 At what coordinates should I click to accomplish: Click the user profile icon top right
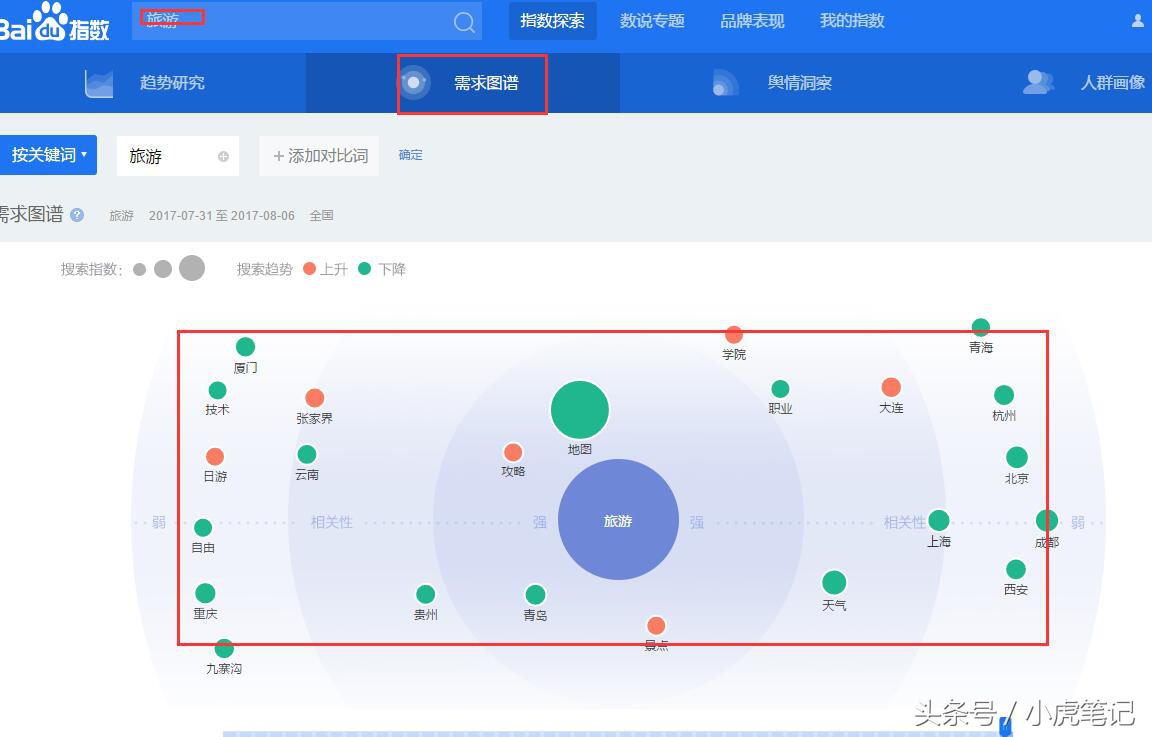pos(1138,20)
